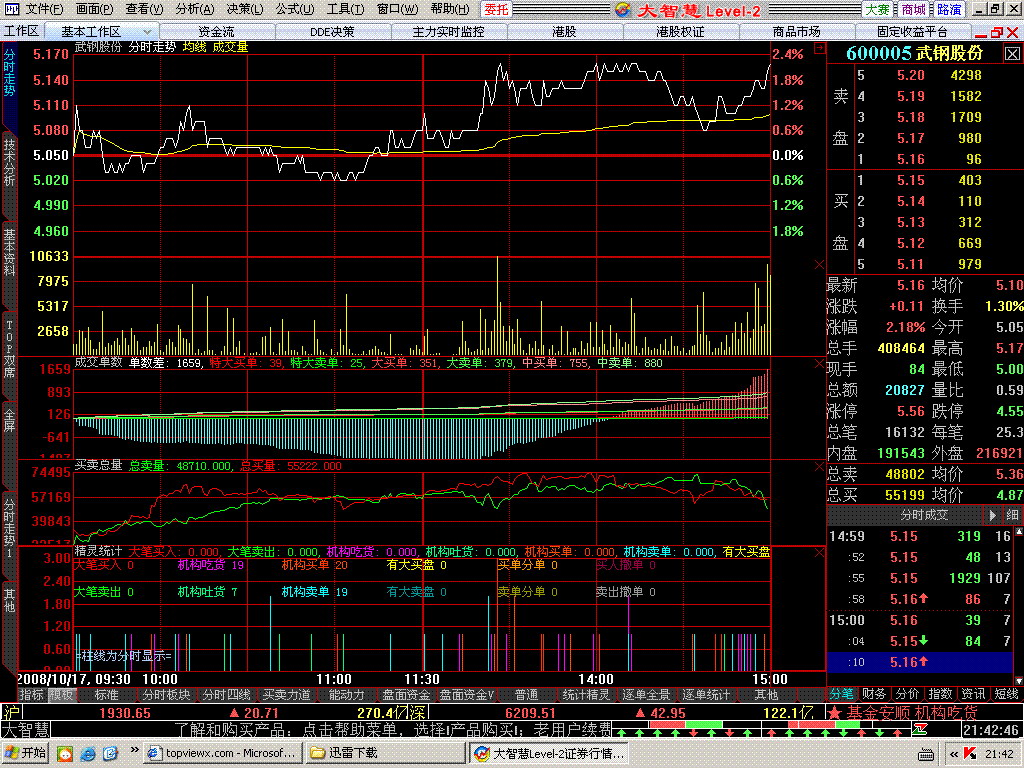Open the 路演 roadshow button
Screen dimensions: 1024x768
point(949,10)
